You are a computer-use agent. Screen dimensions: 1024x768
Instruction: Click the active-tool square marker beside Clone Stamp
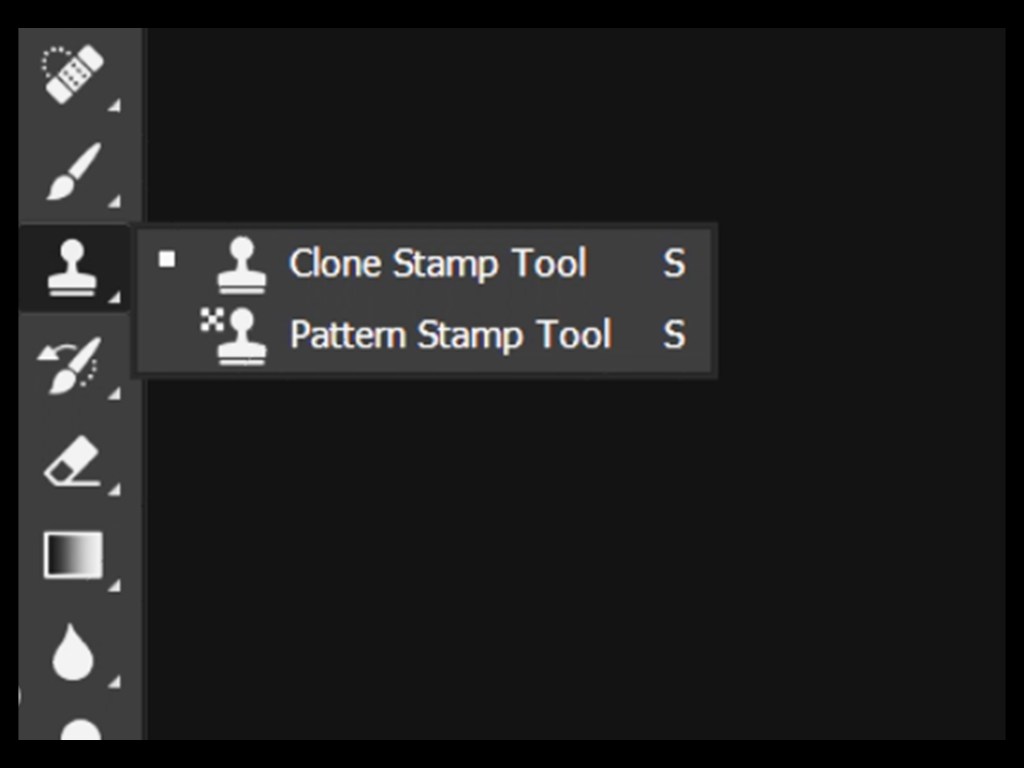pyautogui.click(x=167, y=260)
